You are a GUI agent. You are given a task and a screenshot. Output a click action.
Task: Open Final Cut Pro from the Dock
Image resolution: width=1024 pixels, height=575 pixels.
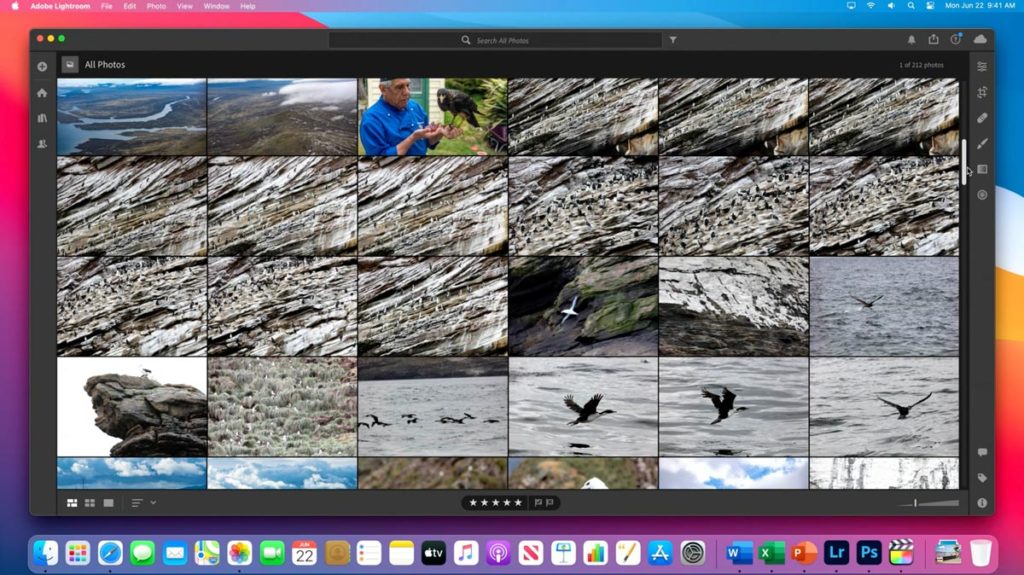pos(901,553)
